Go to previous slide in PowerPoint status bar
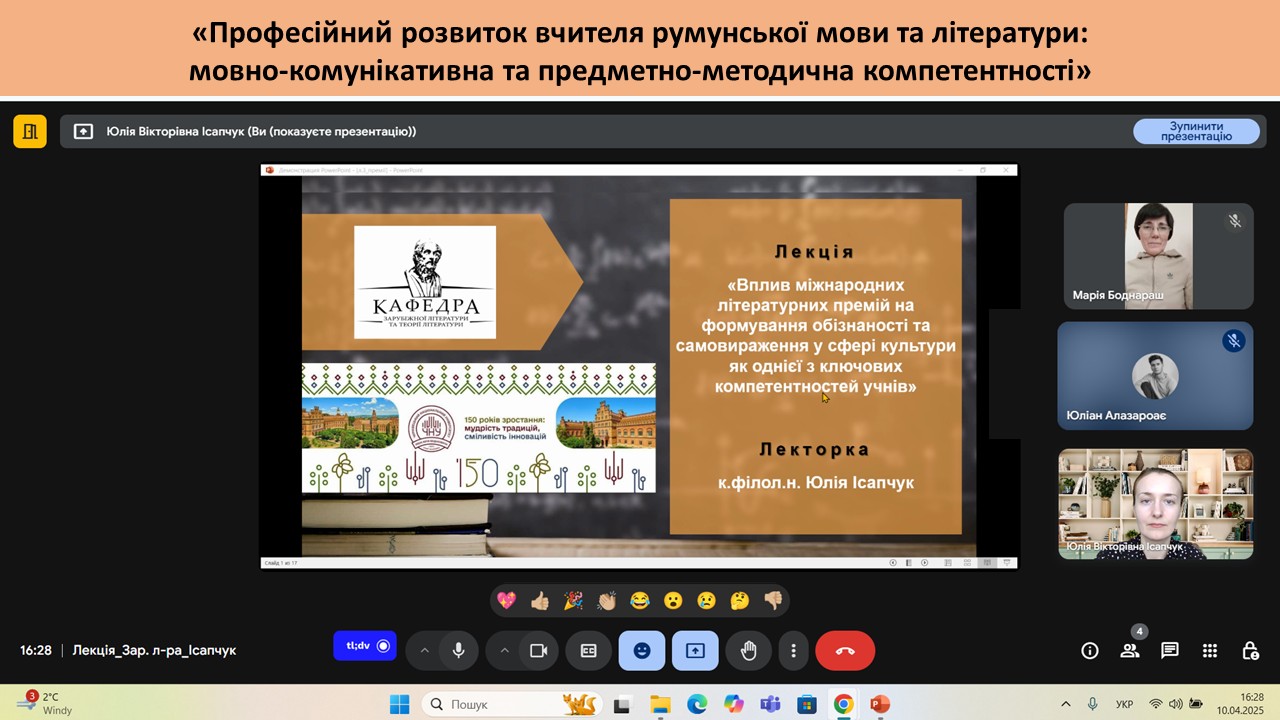Image resolution: width=1280 pixels, height=720 pixels. point(893,563)
